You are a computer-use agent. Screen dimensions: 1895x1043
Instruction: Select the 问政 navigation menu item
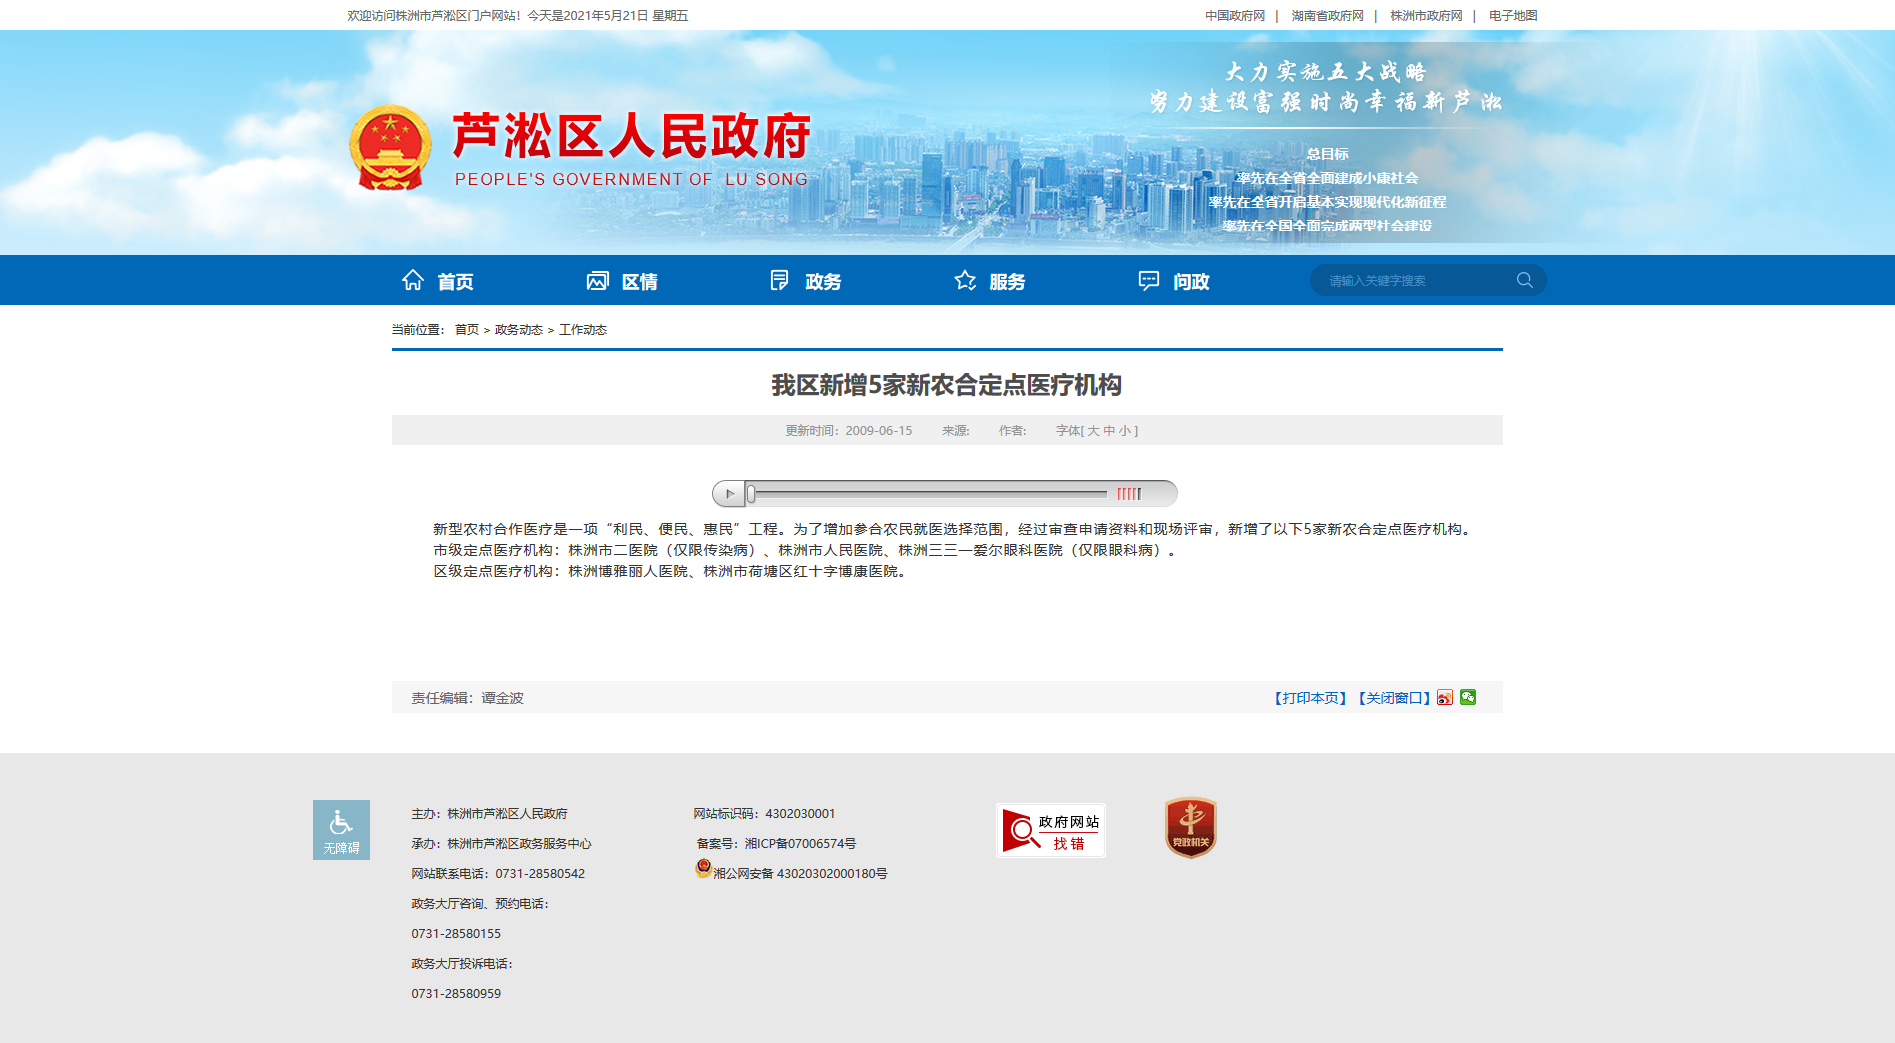[1174, 281]
